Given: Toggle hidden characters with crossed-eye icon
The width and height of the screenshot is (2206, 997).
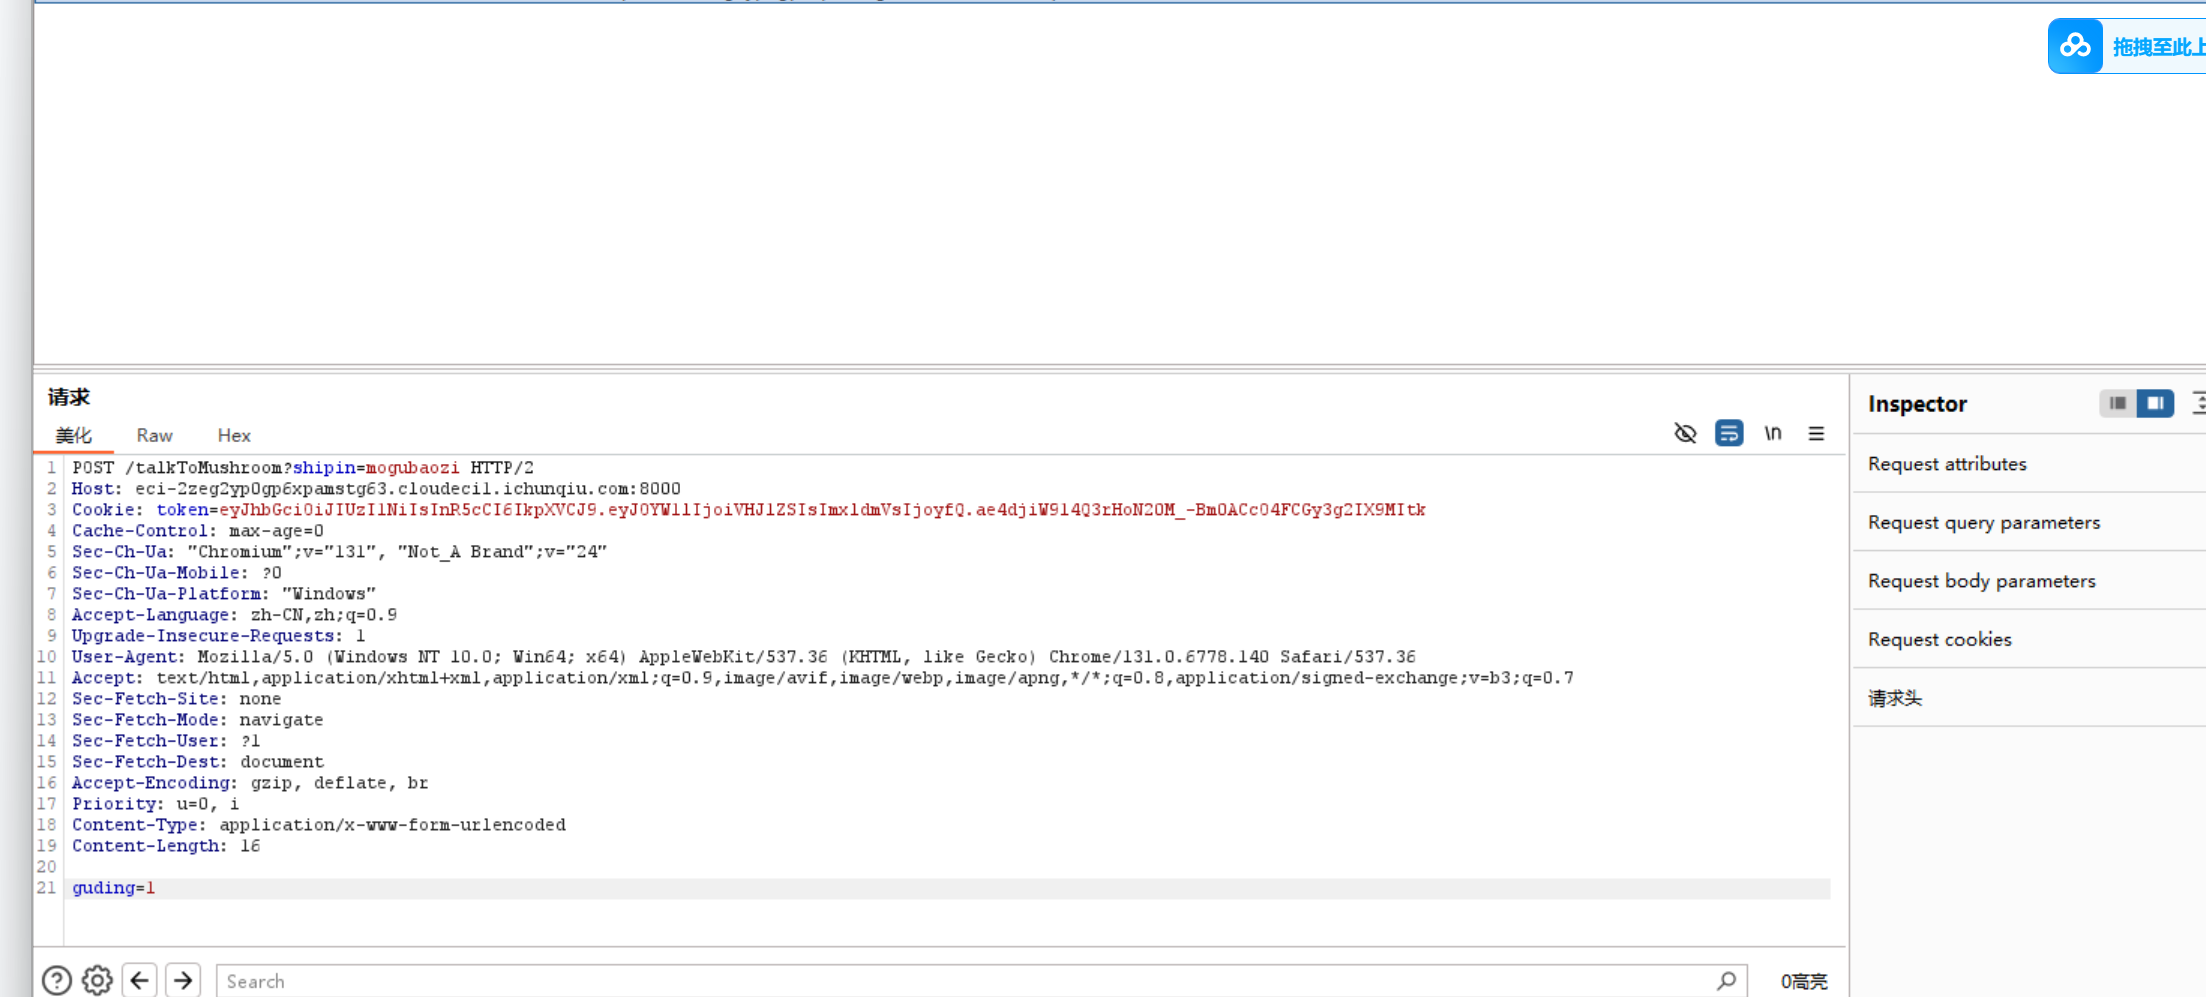Looking at the screenshot, I should (x=1685, y=433).
